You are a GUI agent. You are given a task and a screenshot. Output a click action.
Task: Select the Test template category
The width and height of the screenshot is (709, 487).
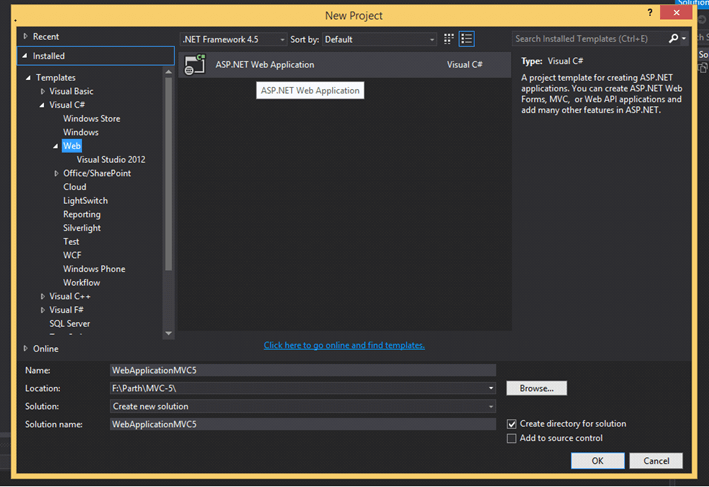(71, 241)
